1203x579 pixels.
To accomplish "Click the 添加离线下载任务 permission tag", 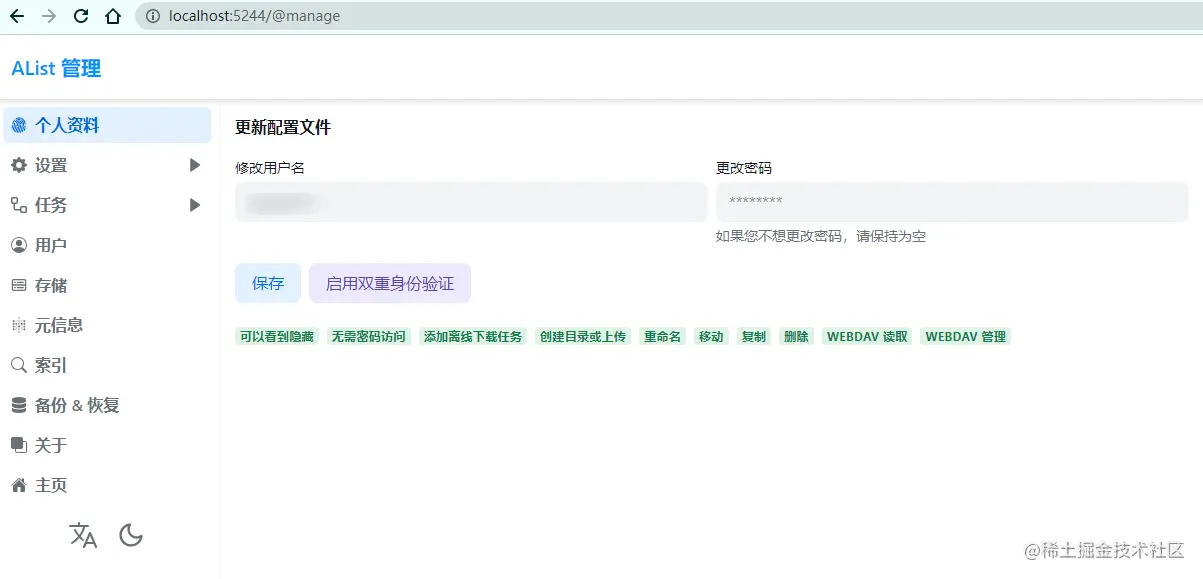I will tap(473, 337).
